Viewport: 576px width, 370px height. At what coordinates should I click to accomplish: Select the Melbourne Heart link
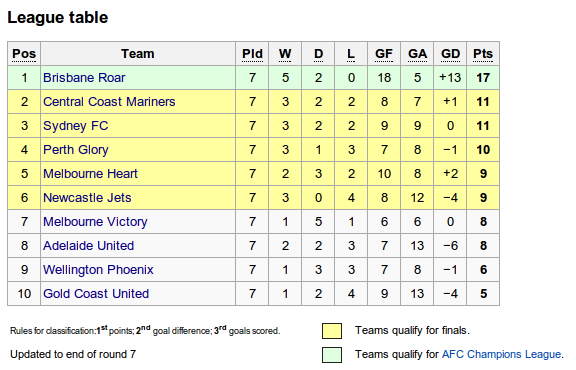(x=90, y=174)
